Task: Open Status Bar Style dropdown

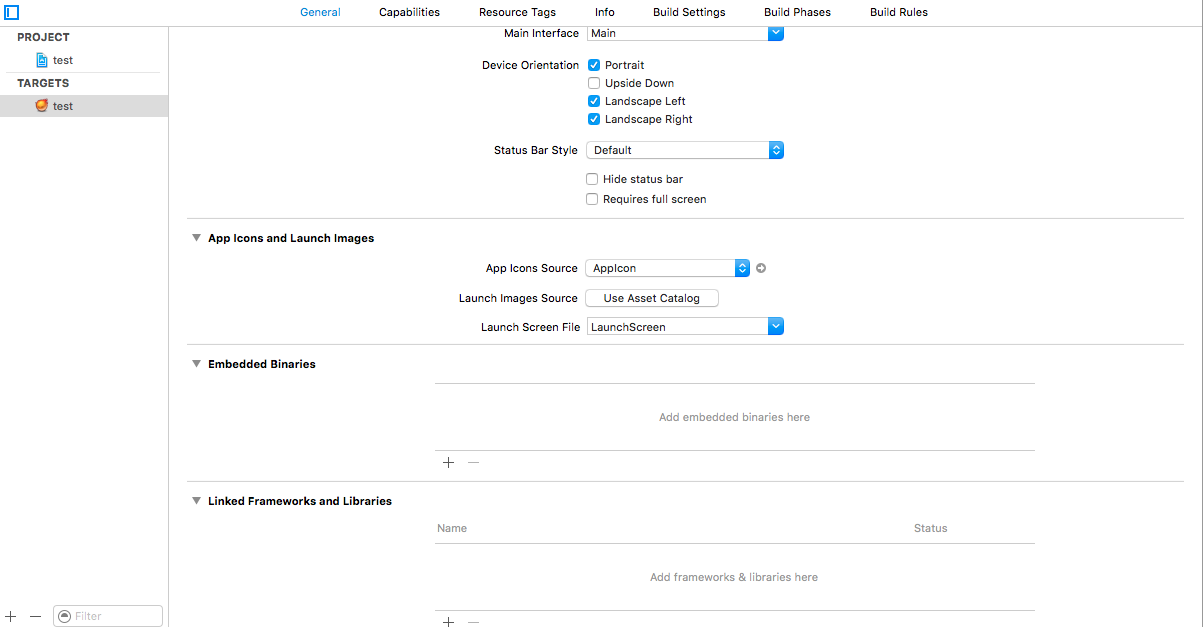Action: click(684, 150)
